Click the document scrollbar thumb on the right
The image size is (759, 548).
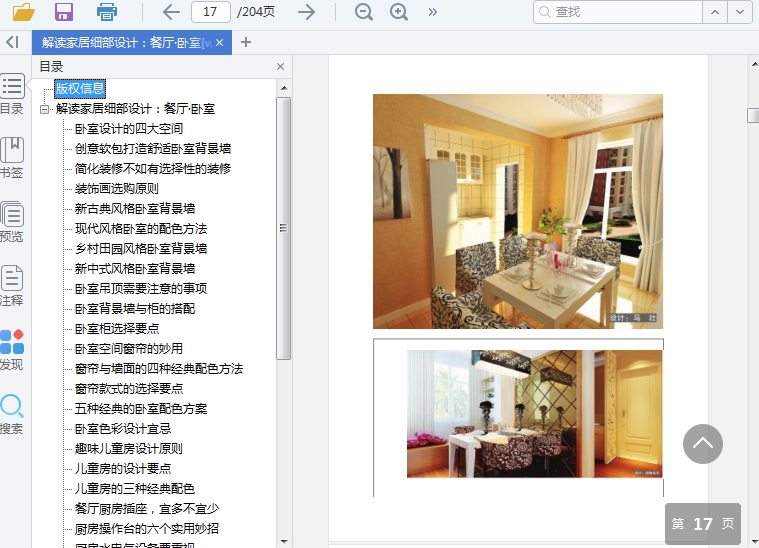[753, 116]
